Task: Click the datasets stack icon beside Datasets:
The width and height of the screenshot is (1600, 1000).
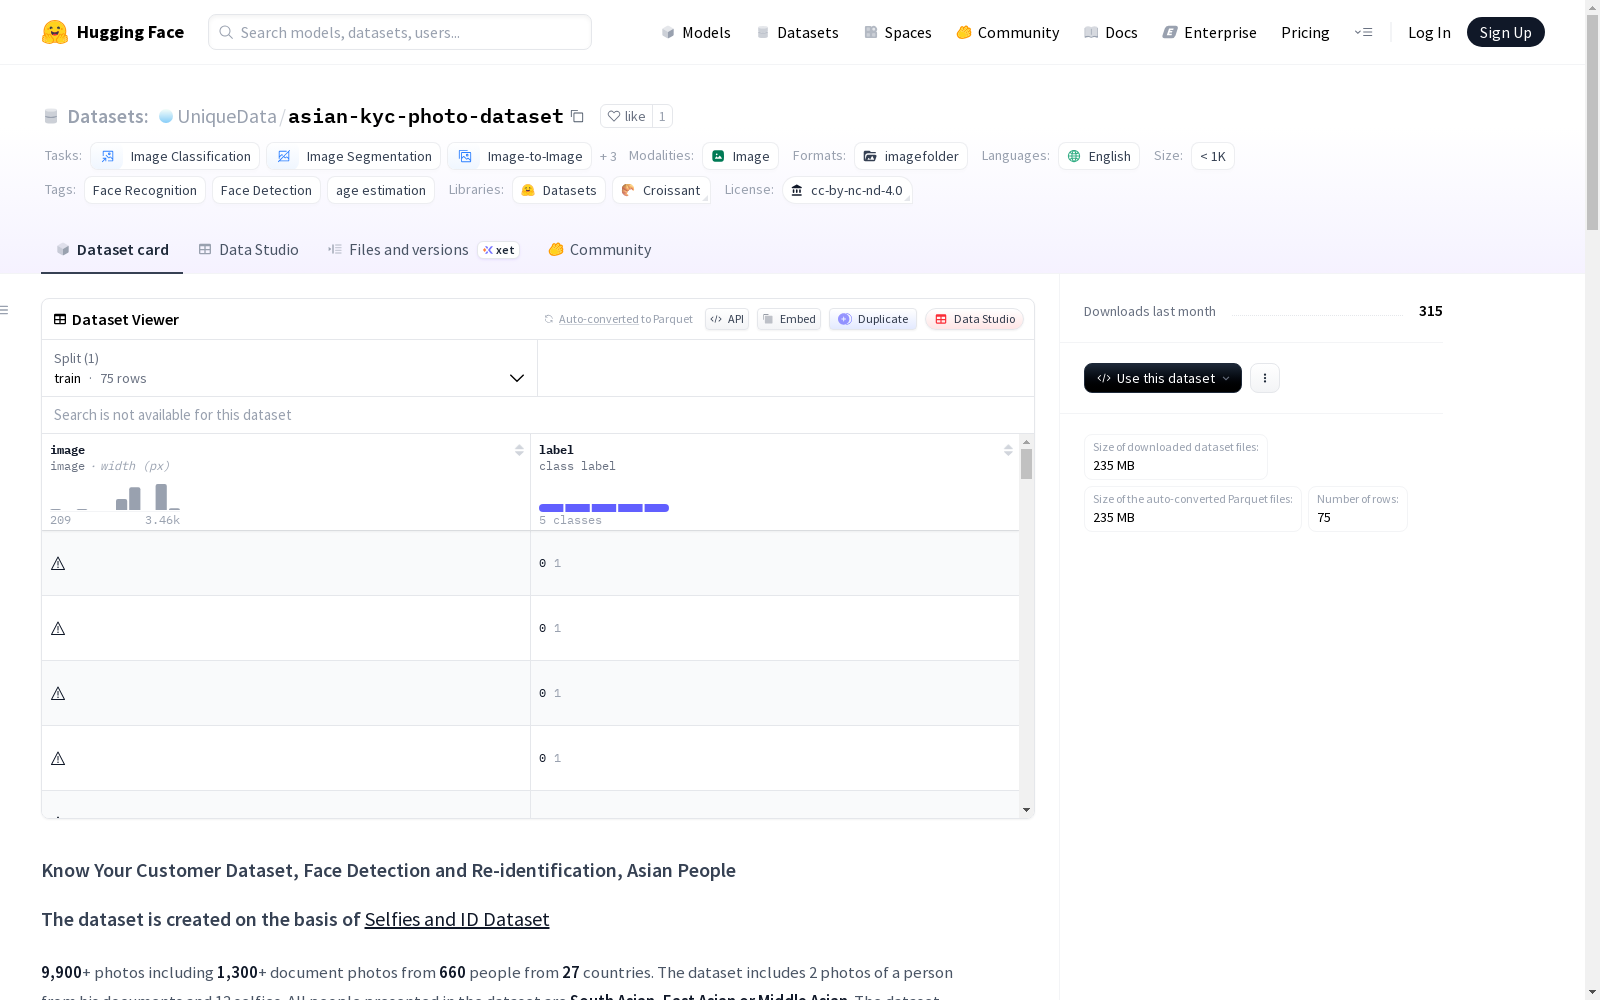Action: click(51, 117)
